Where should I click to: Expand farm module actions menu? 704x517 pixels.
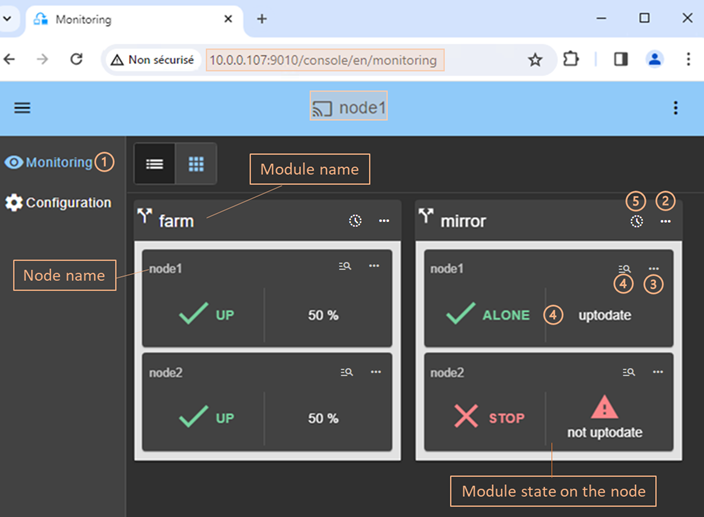[384, 221]
